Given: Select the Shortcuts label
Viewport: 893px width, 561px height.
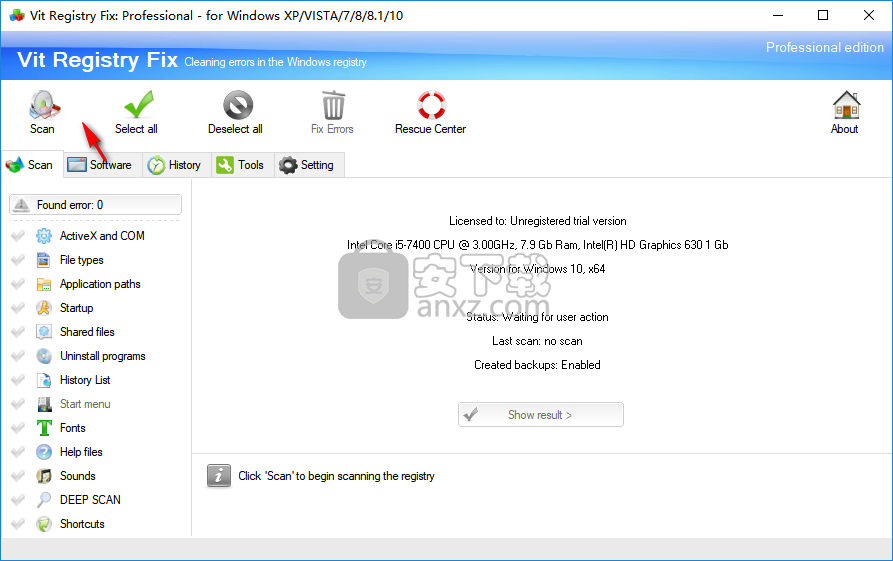Looking at the screenshot, I should click(83, 523).
